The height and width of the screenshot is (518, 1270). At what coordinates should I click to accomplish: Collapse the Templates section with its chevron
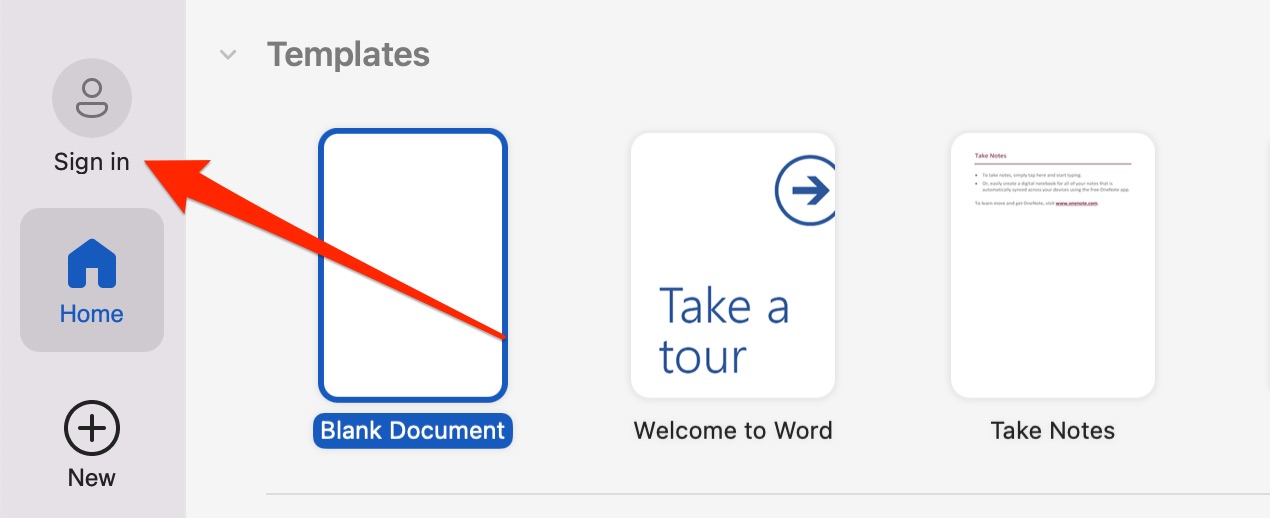point(228,54)
